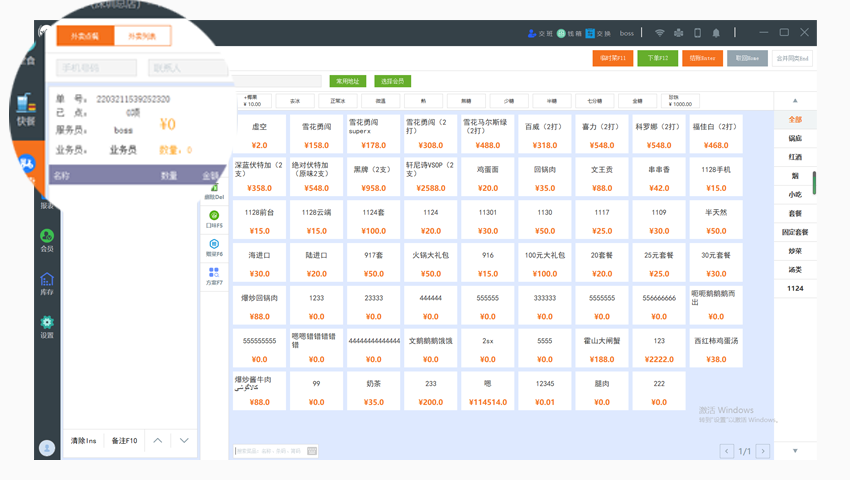Add the 鸡蛋面 ¥20.0 product
The image size is (850, 480).
(x=488, y=177)
